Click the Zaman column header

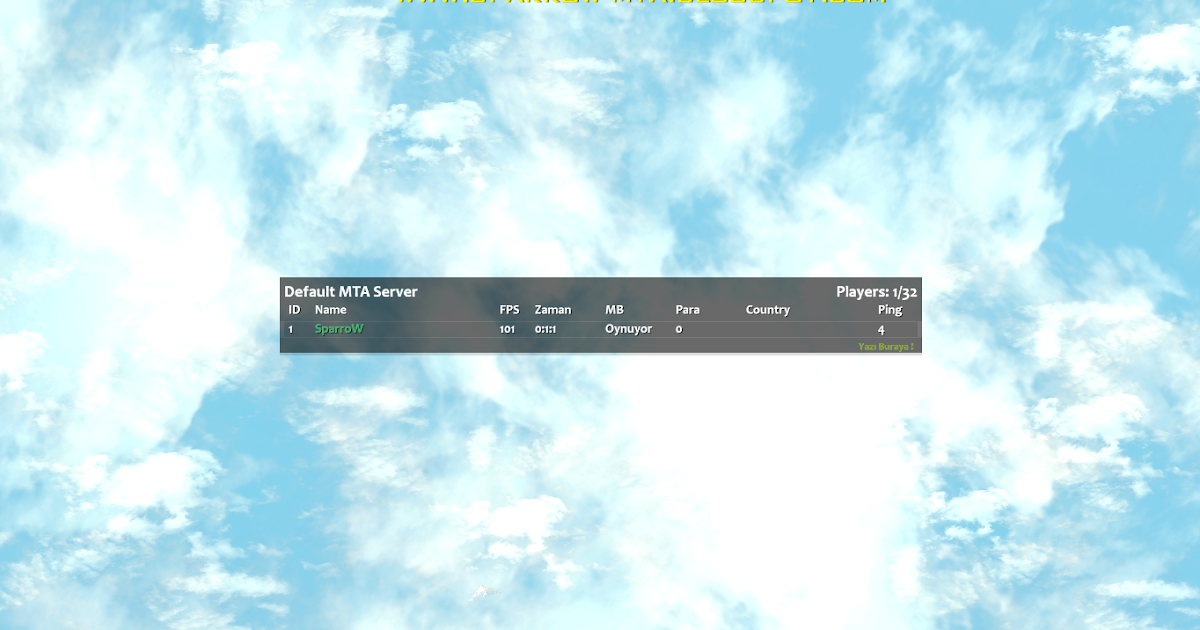tap(553, 310)
